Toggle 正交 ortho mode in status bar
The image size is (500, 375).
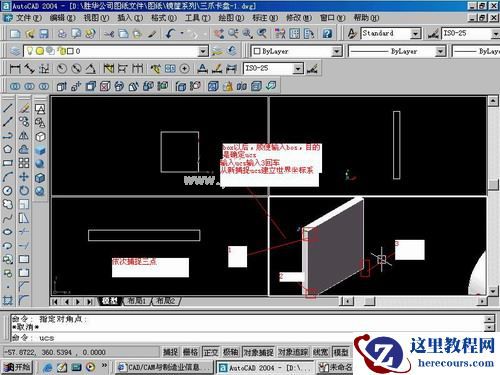[211, 352]
